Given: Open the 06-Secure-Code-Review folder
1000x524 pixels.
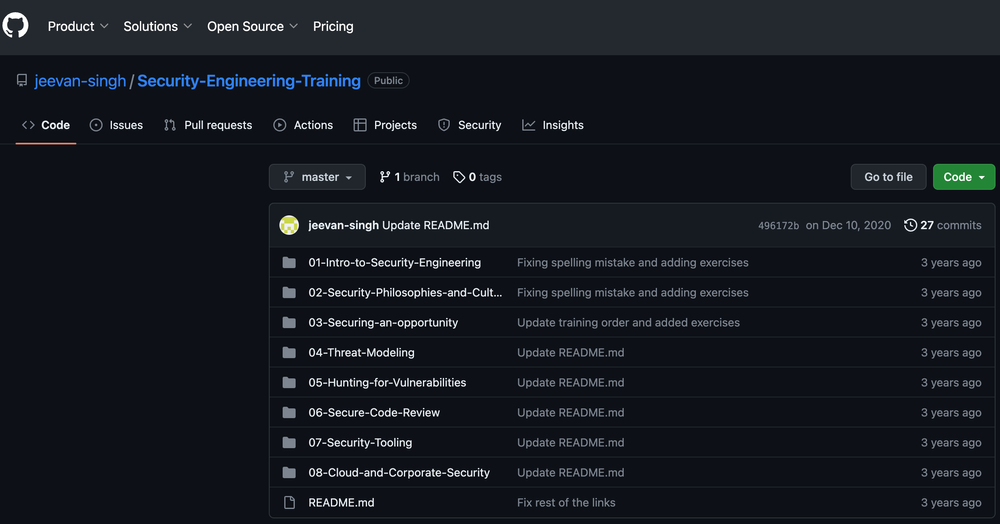Looking at the screenshot, I should click(374, 412).
